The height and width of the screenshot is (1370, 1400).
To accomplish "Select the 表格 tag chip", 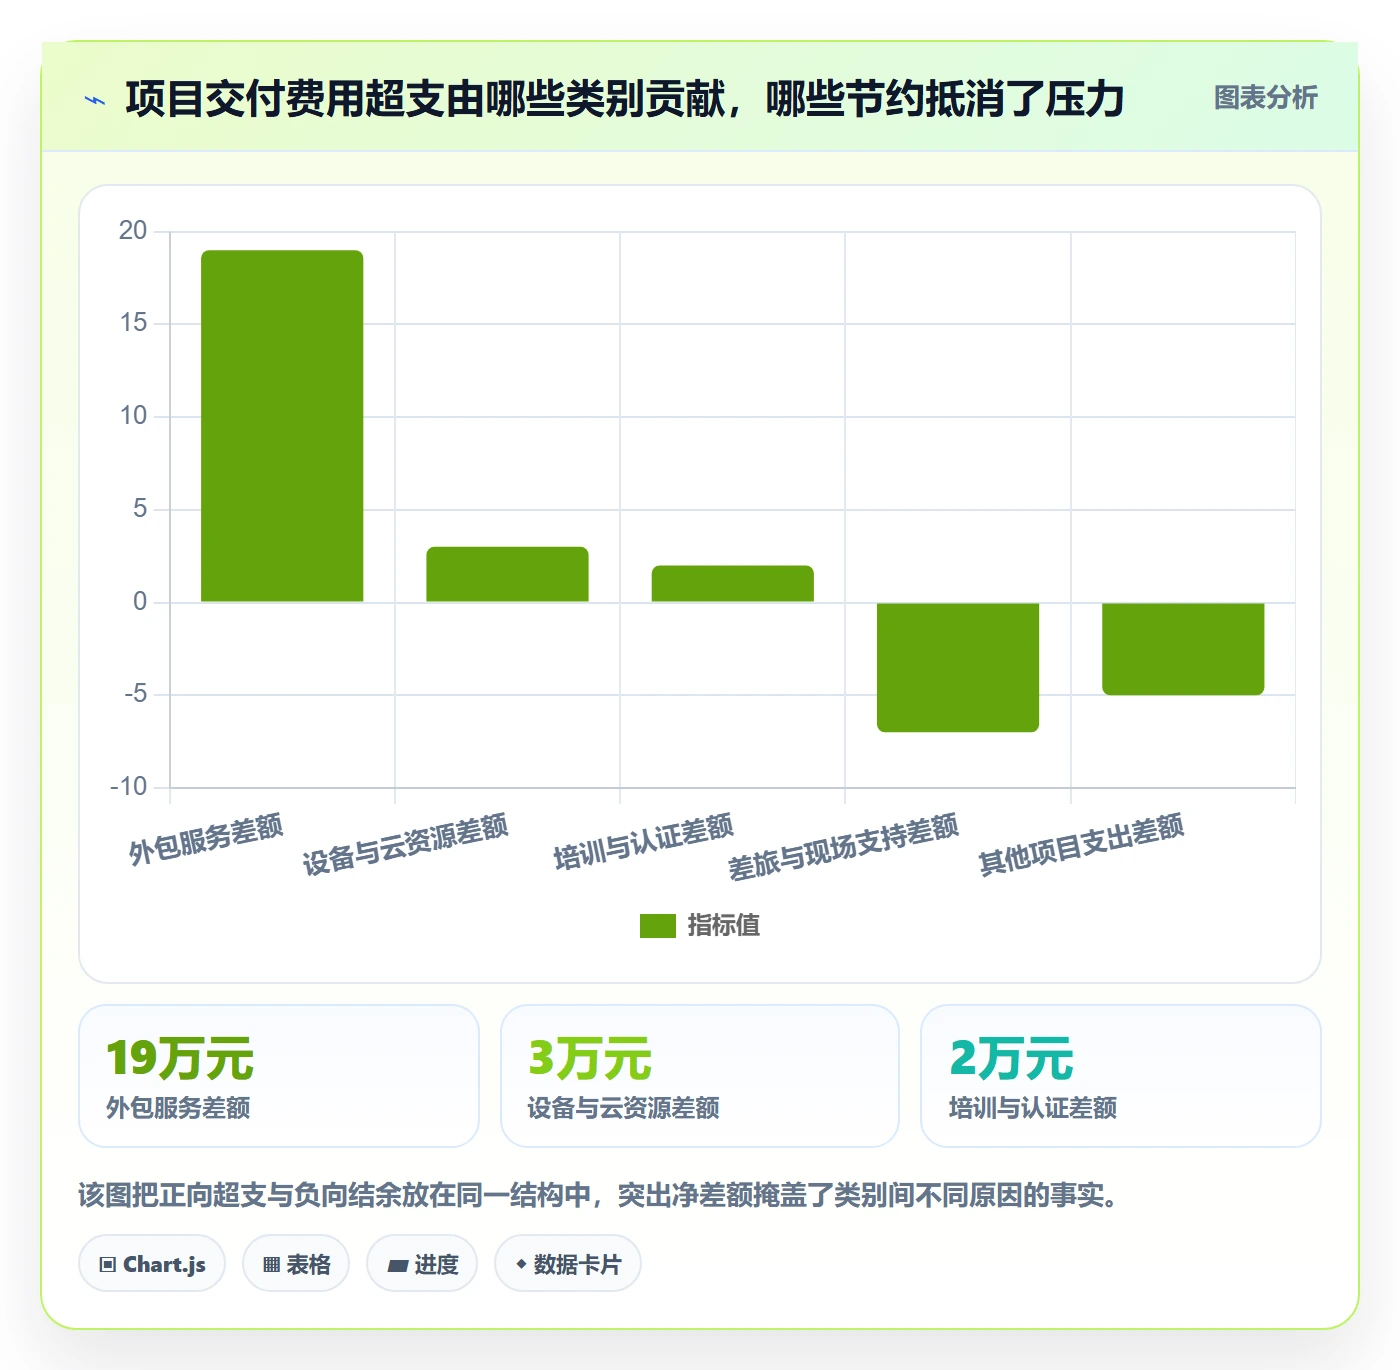I will click(296, 1264).
